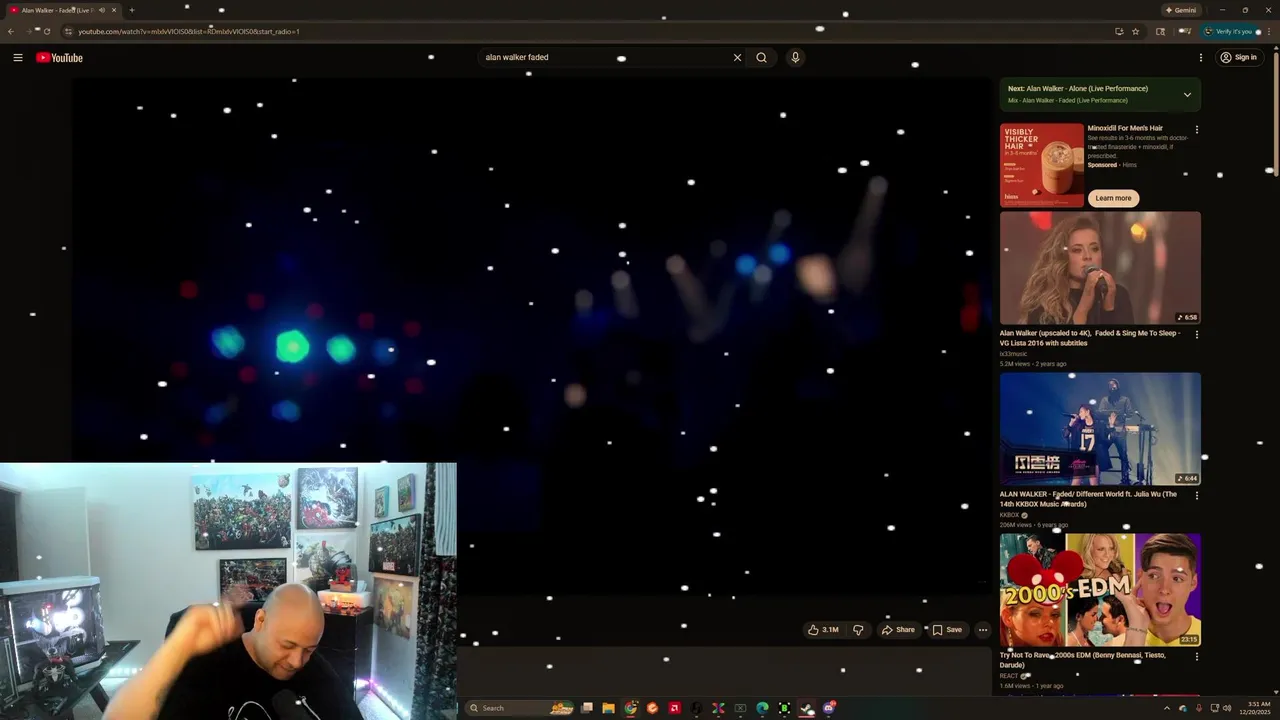The width and height of the screenshot is (1280, 720).
Task: Click the magnifier search button
Action: (761, 58)
